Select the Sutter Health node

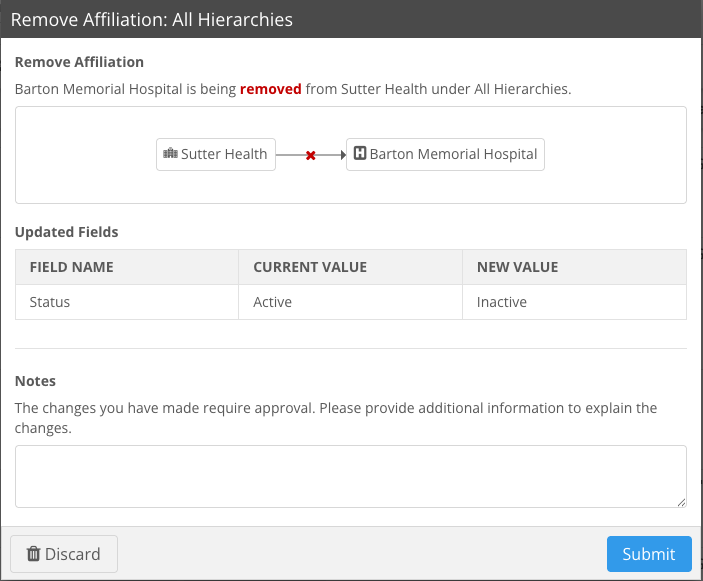[216, 154]
